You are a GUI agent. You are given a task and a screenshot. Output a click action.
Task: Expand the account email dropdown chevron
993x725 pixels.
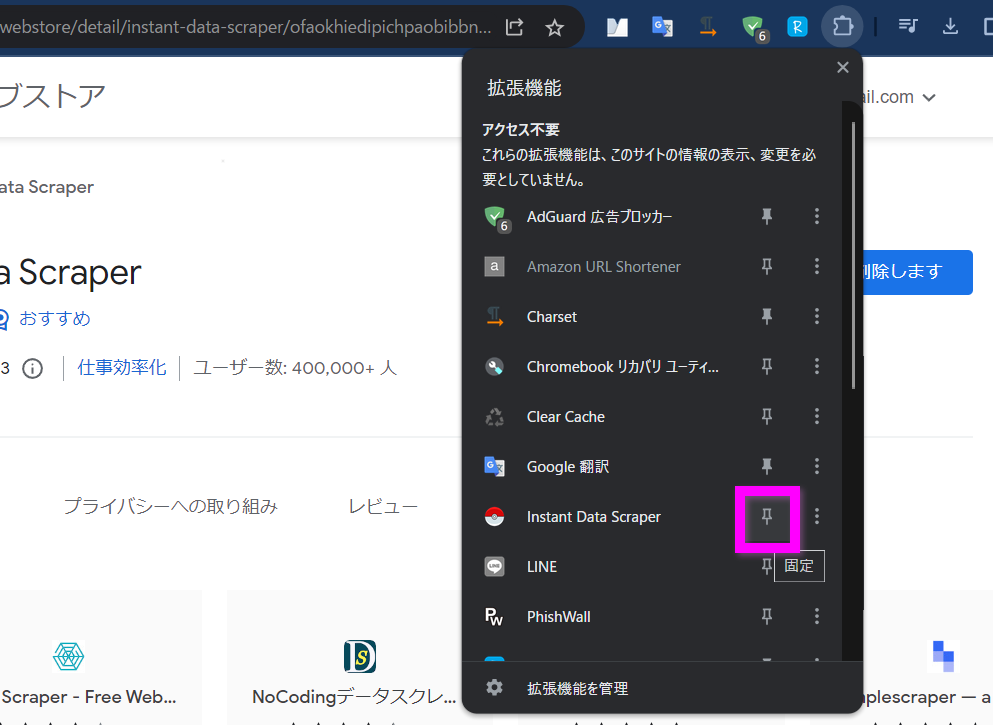tap(929, 98)
